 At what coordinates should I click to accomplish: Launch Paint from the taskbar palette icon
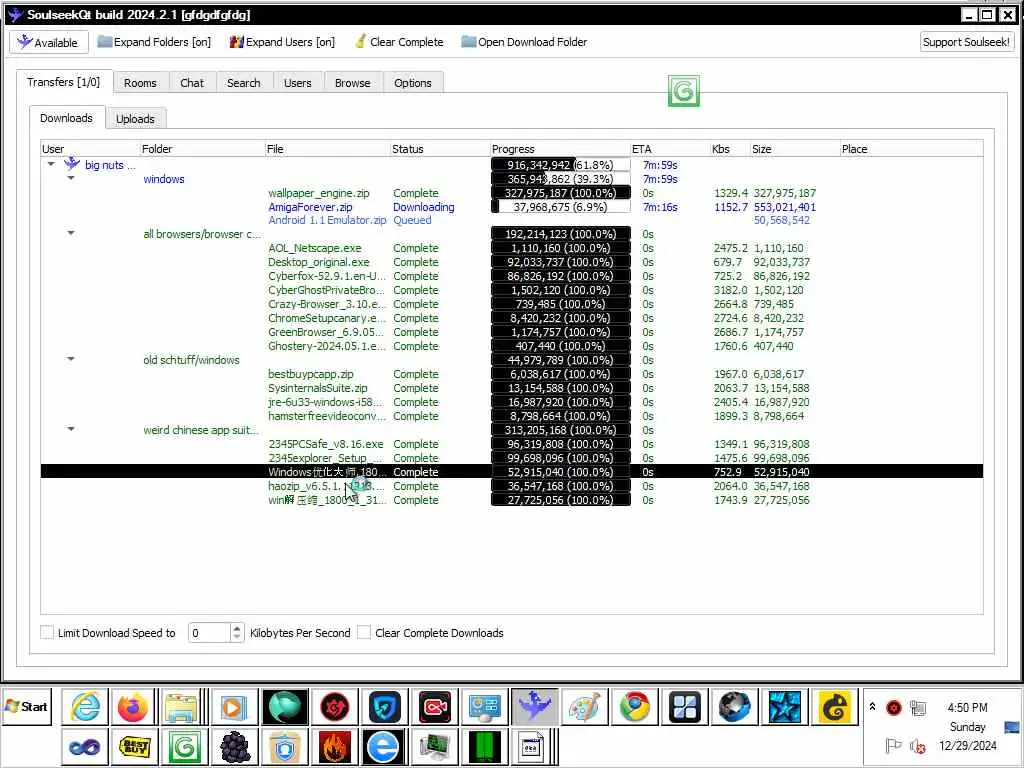point(584,707)
